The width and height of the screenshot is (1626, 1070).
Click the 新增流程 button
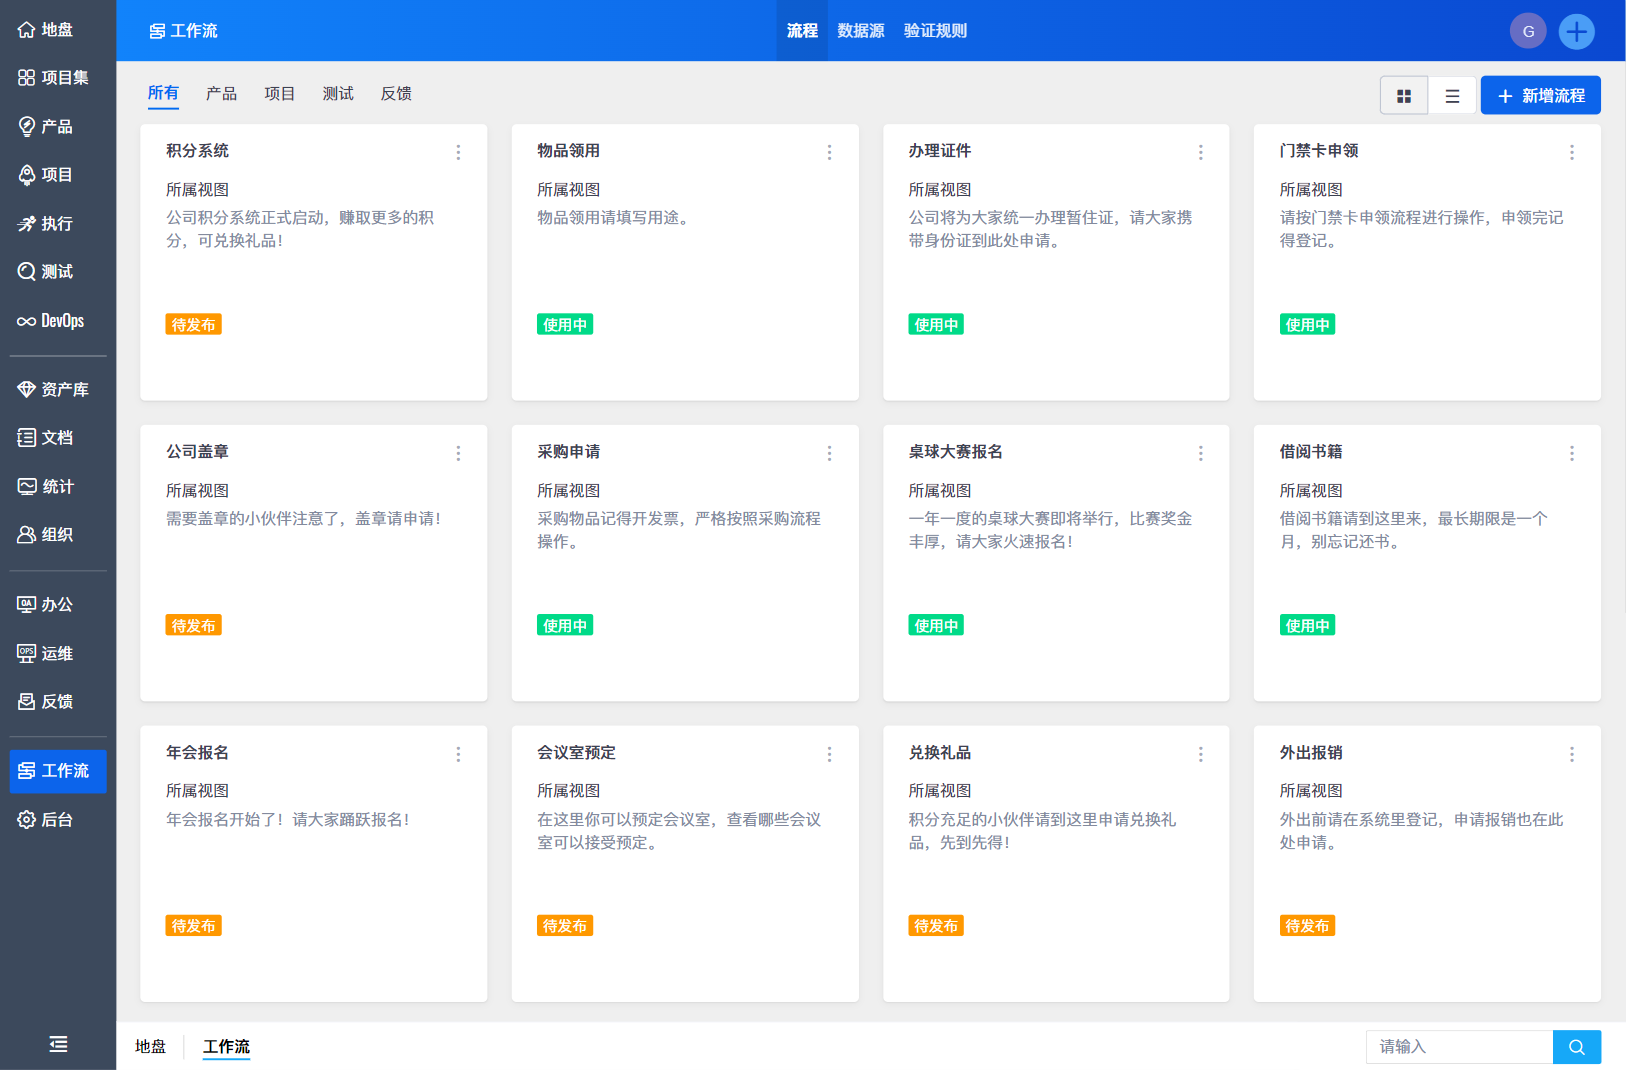(x=1540, y=96)
